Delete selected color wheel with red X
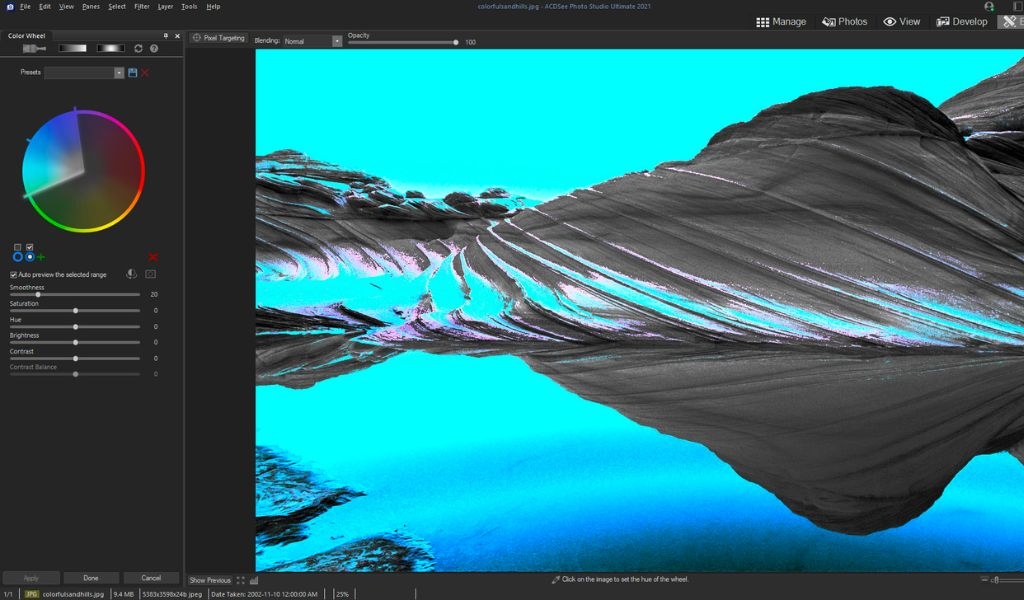1024x600 pixels. pyautogui.click(x=153, y=257)
